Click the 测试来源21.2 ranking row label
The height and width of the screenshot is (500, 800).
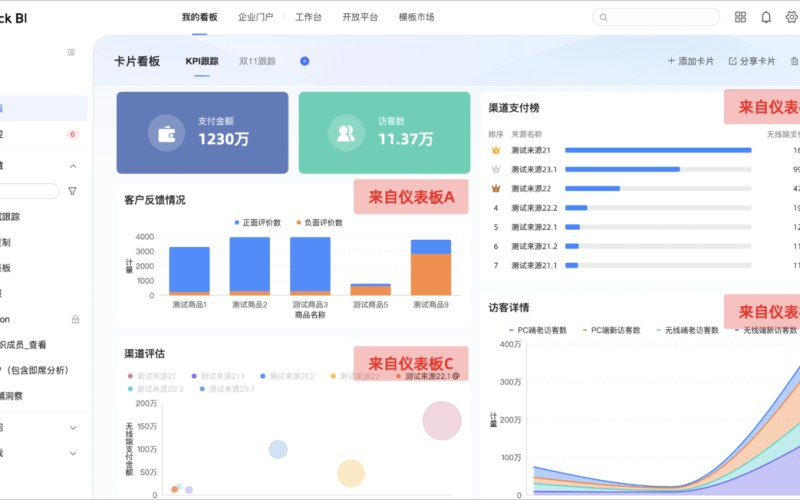(x=534, y=246)
